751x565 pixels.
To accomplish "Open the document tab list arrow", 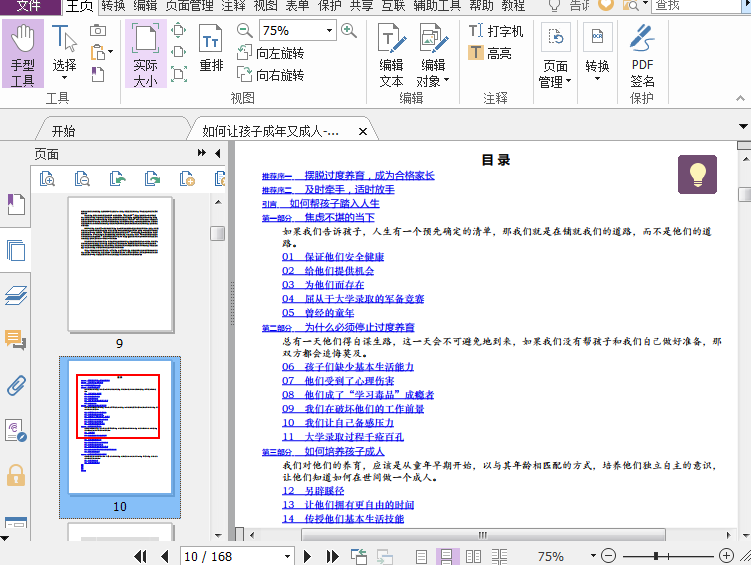I will tap(743, 127).
